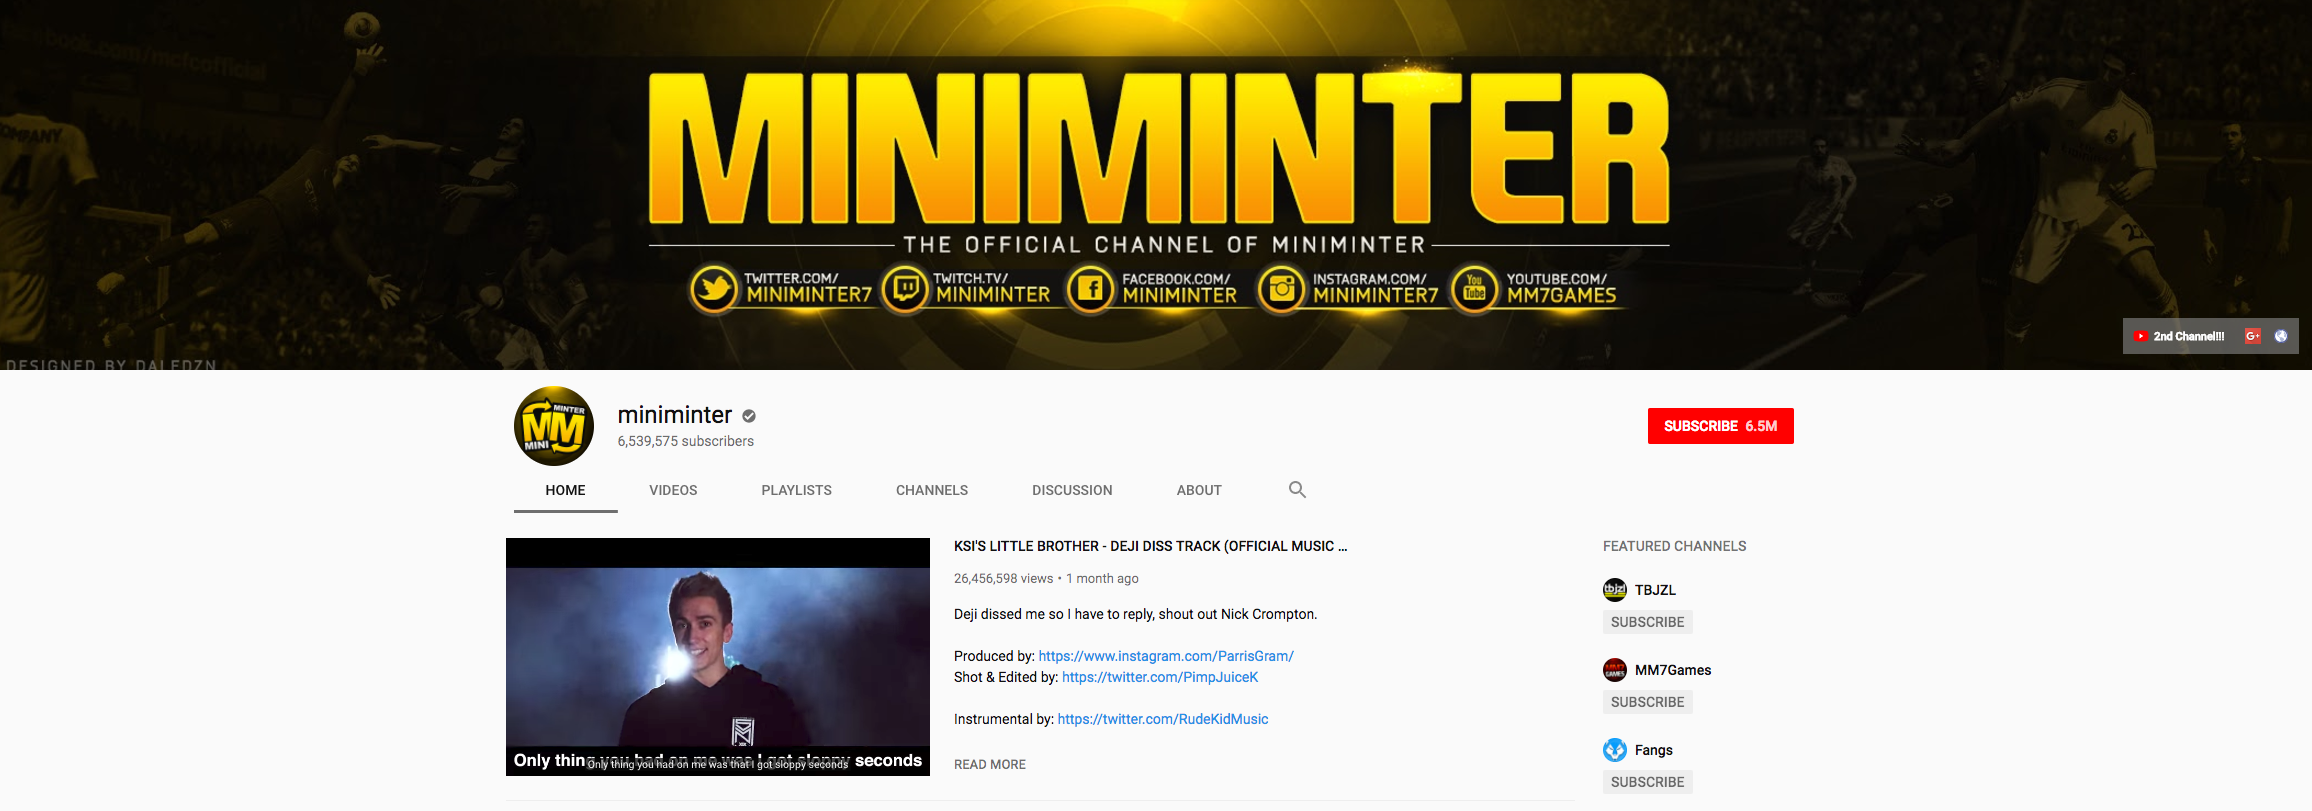This screenshot has width=2312, height=811.
Task: Open the Playlists tab
Action: (797, 490)
